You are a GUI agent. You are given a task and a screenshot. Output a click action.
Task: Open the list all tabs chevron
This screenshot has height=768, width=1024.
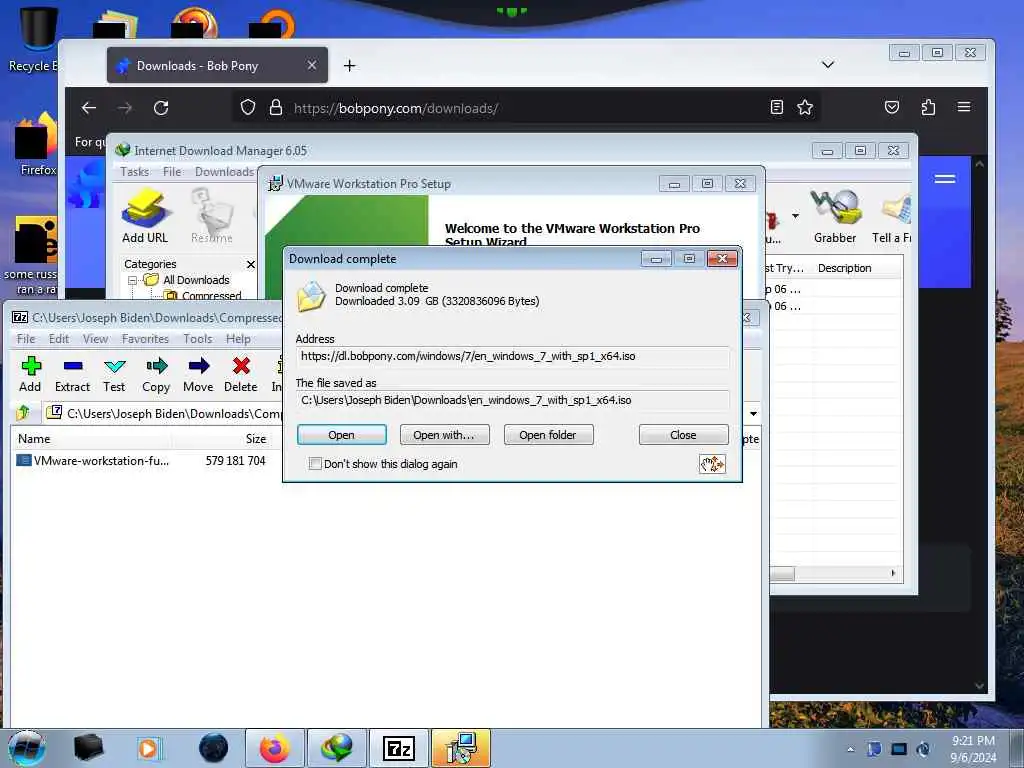827,65
